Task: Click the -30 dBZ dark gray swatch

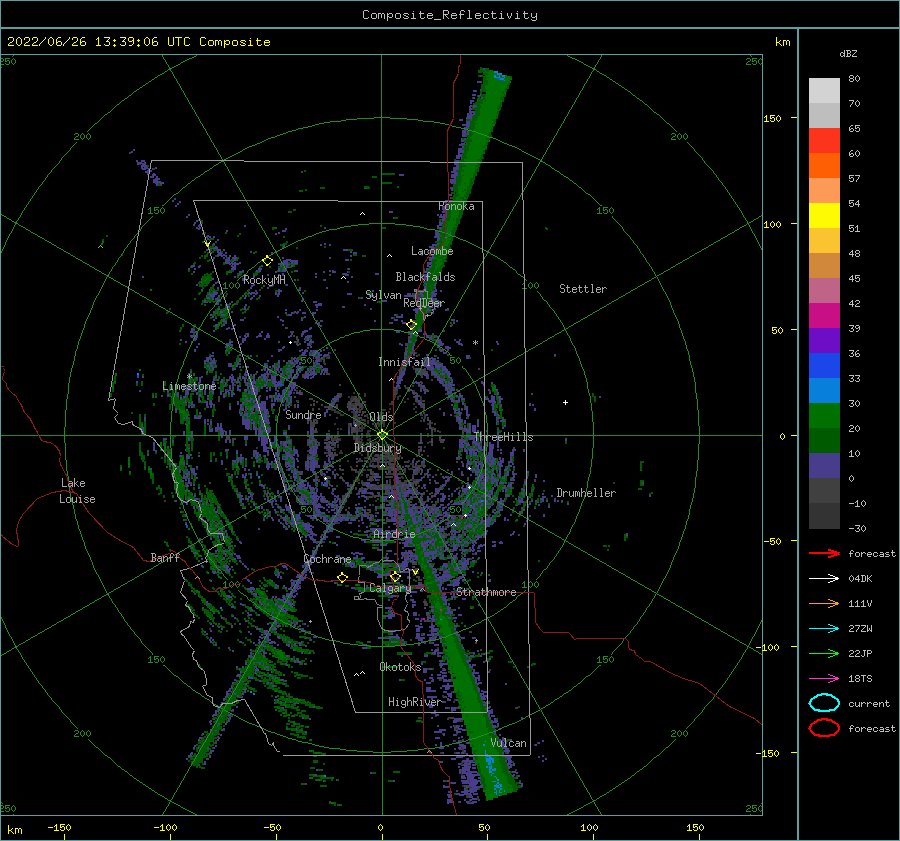Action: [824, 516]
